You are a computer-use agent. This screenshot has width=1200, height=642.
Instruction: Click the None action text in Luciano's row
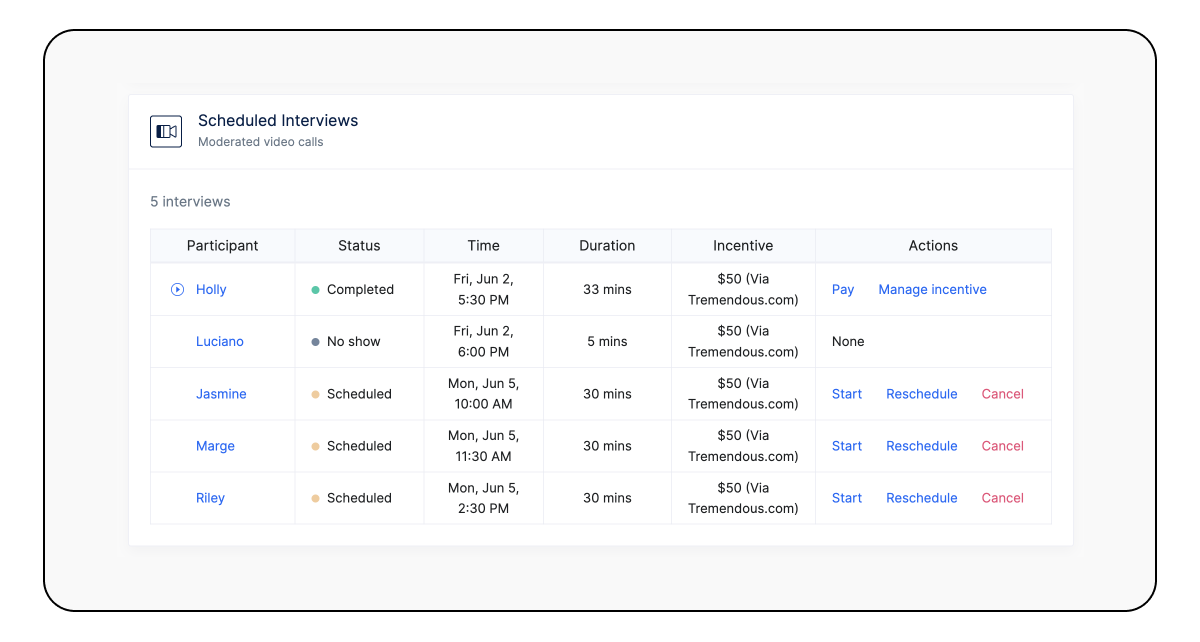pyautogui.click(x=848, y=342)
